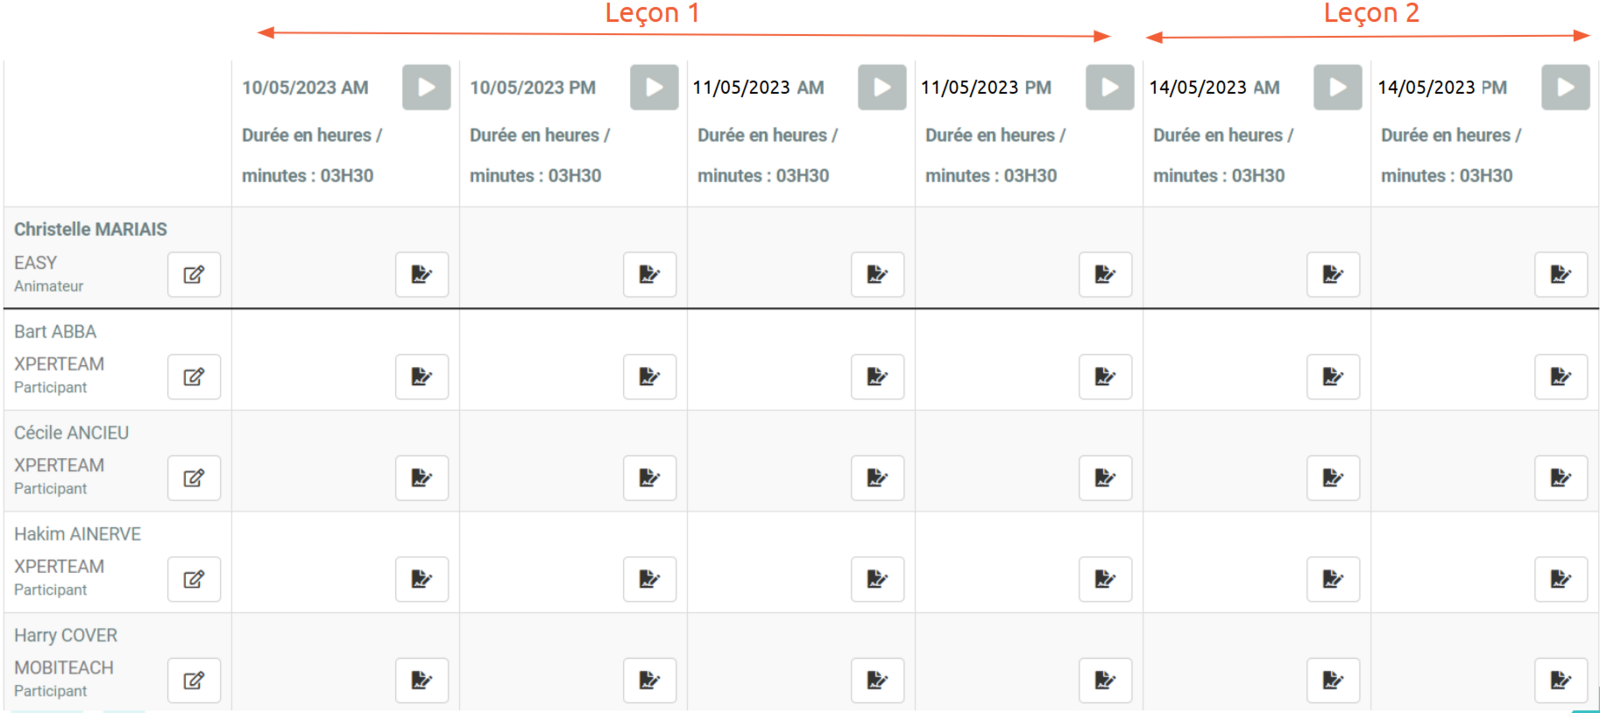Sign for Christelle MARIAIS on 10/05/2023 AM
The image size is (1600, 713).
click(x=422, y=275)
